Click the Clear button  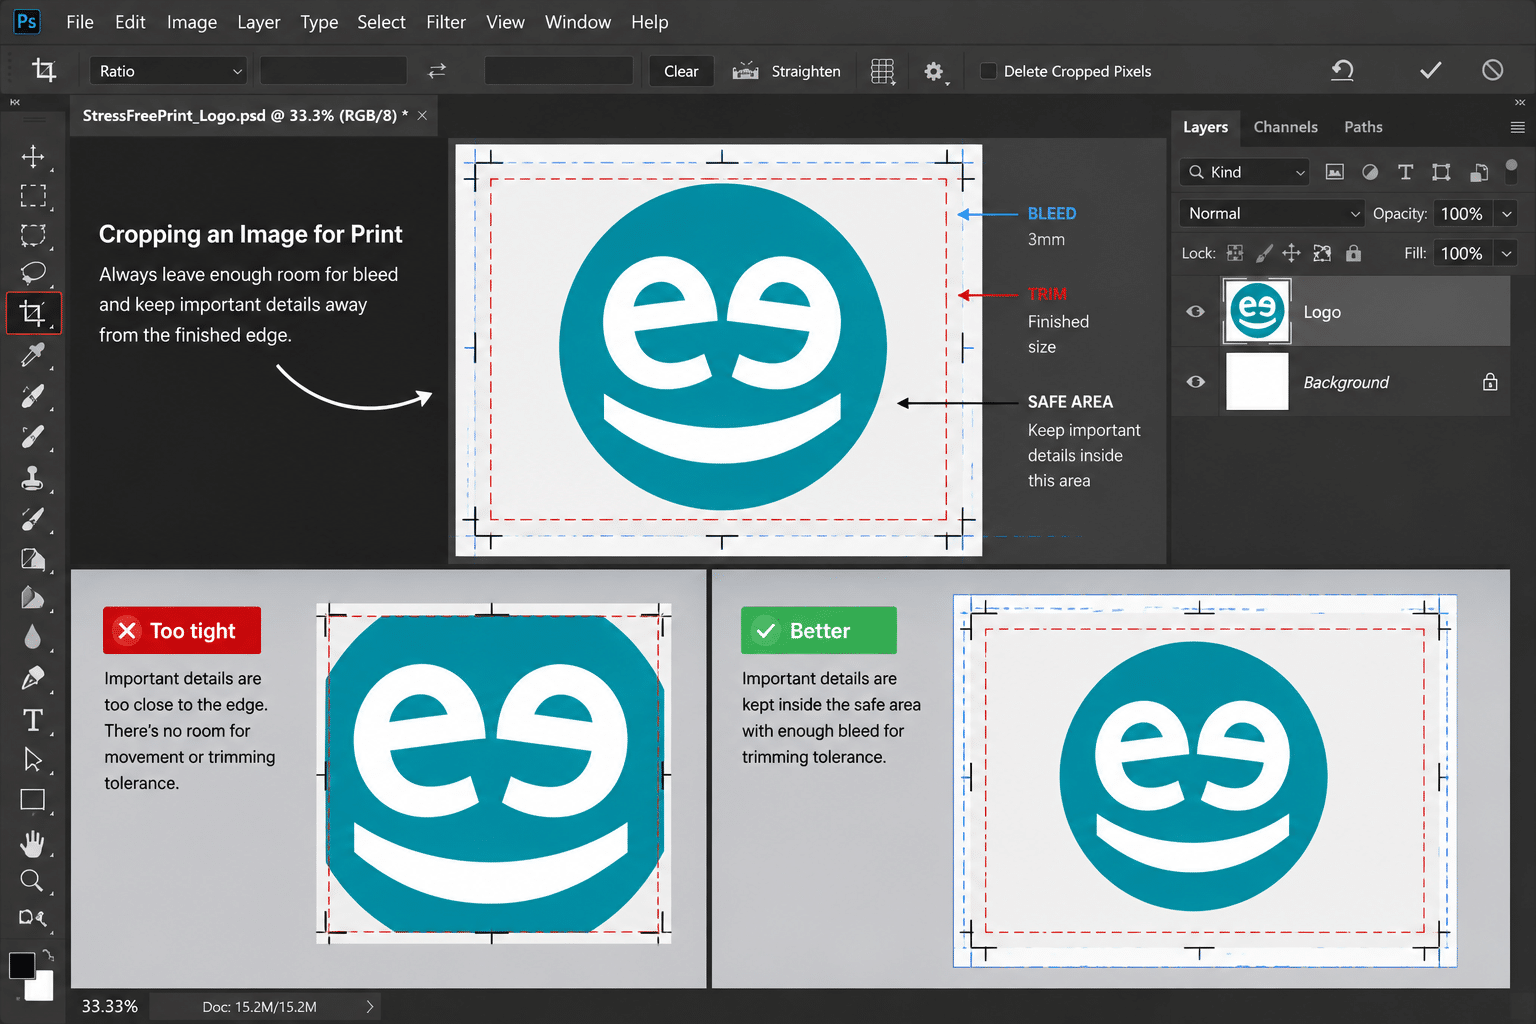click(x=681, y=71)
